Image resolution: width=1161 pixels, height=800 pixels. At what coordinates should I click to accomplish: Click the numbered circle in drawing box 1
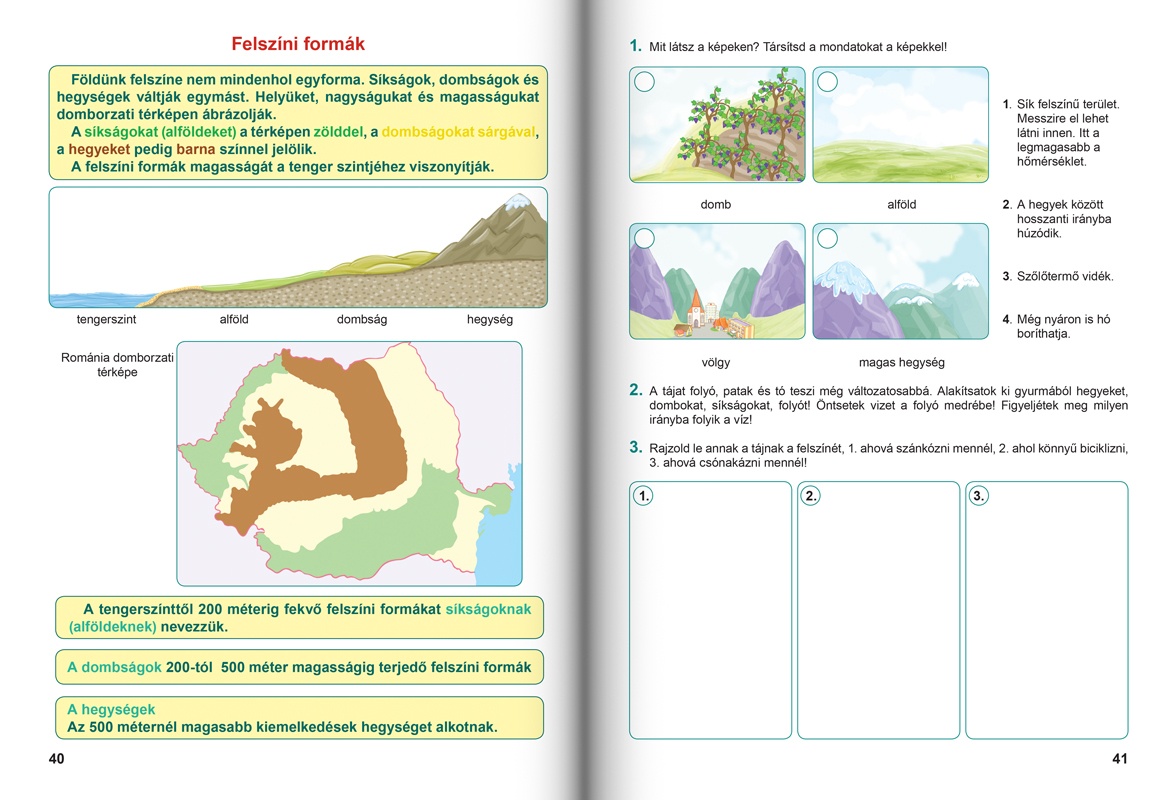click(644, 496)
